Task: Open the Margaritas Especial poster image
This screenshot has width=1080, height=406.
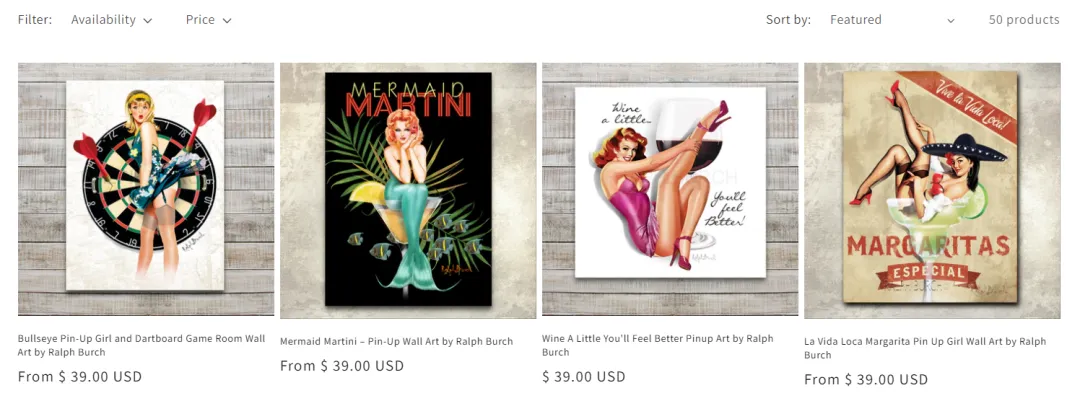Action: [x=932, y=190]
